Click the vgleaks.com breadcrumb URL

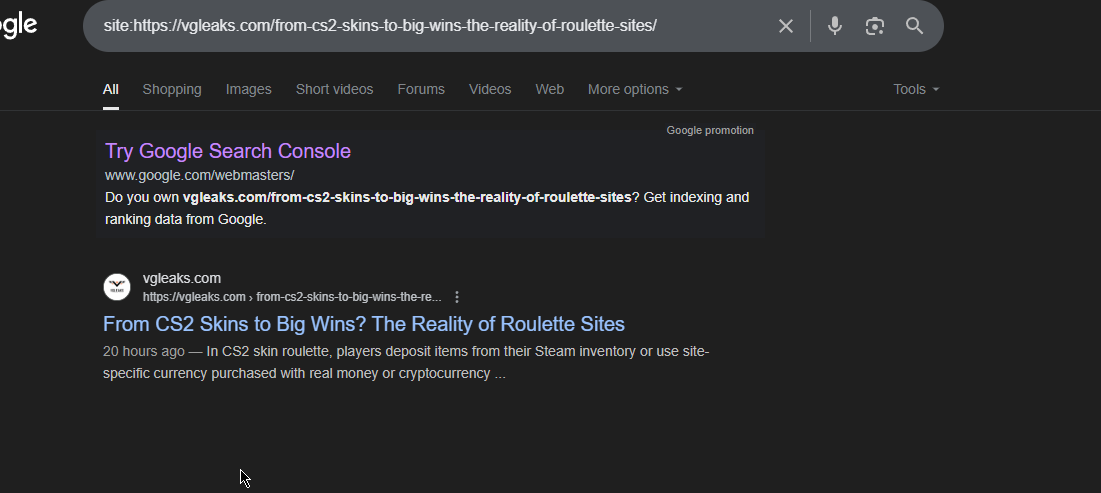point(292,297)
